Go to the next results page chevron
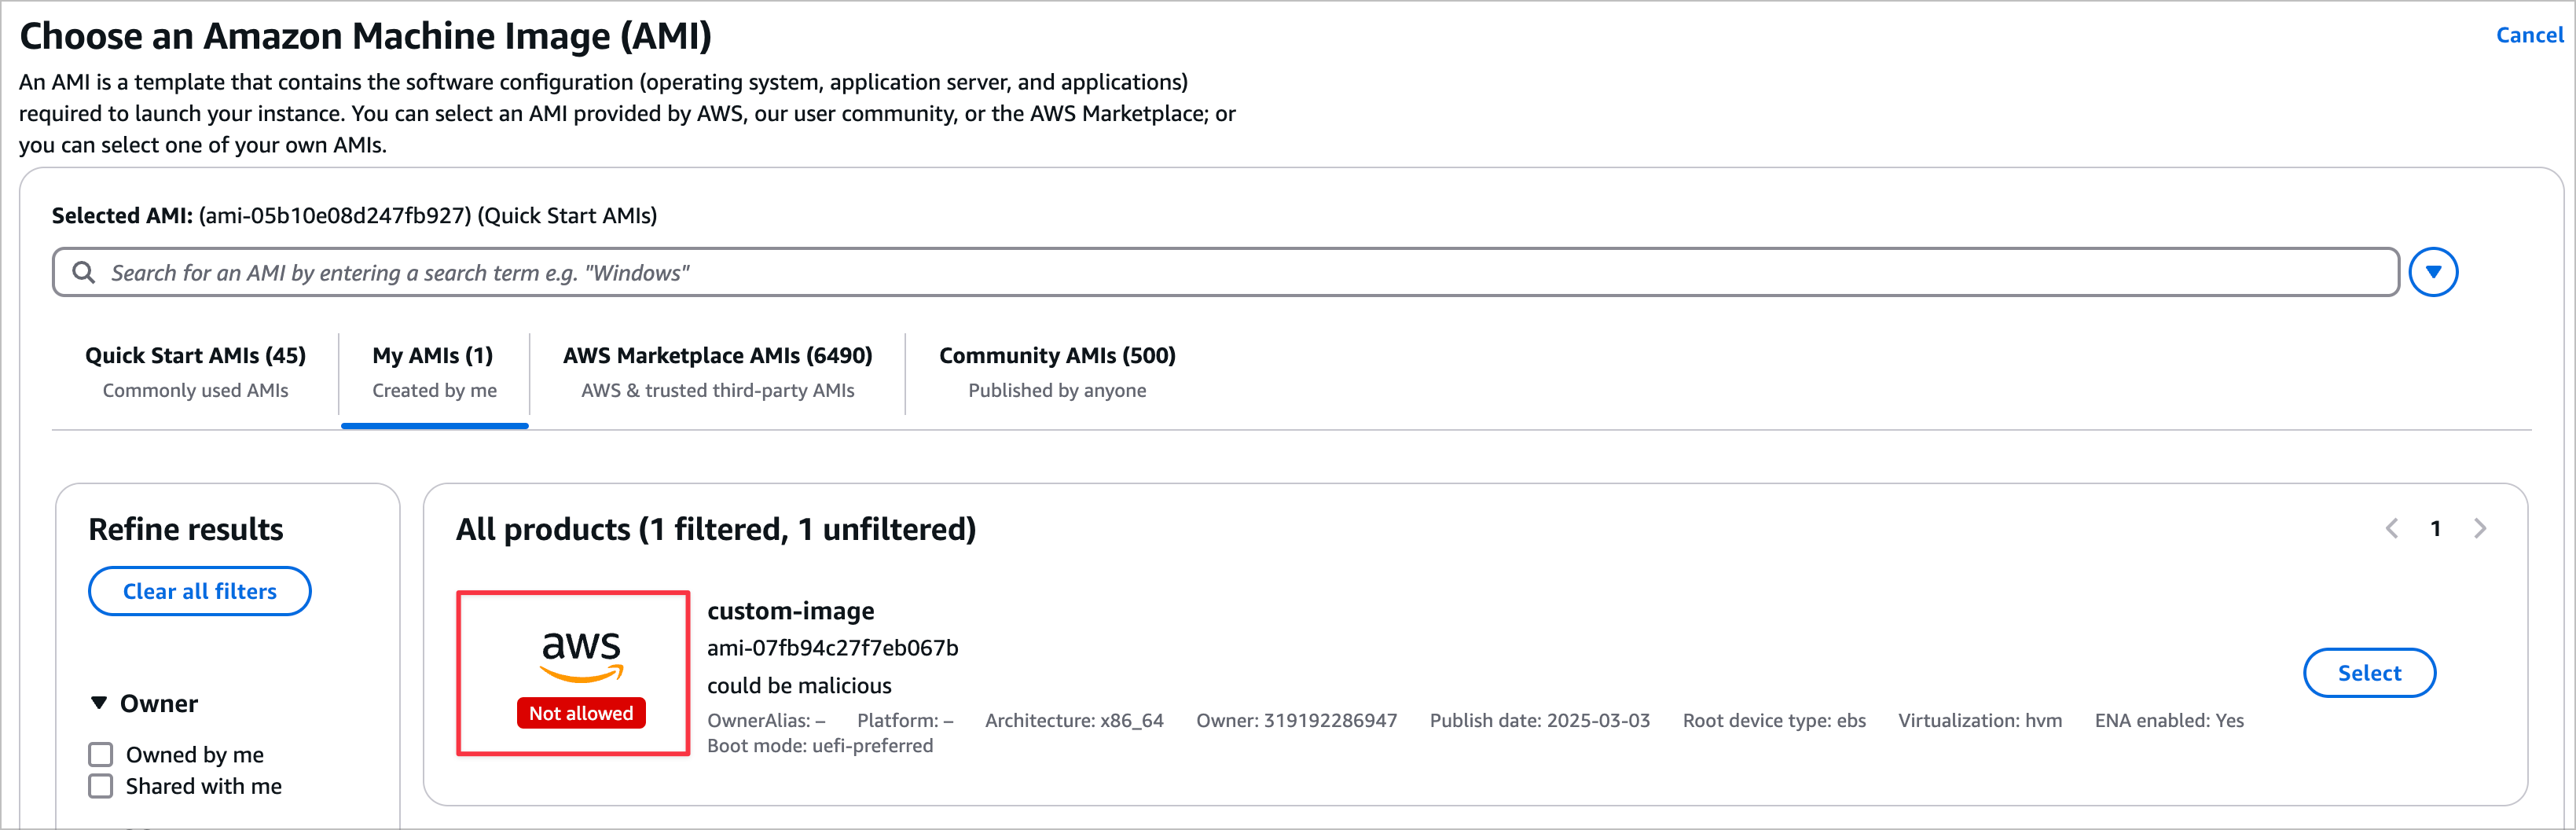The image size is (2576, 830). coord(2479,529)
